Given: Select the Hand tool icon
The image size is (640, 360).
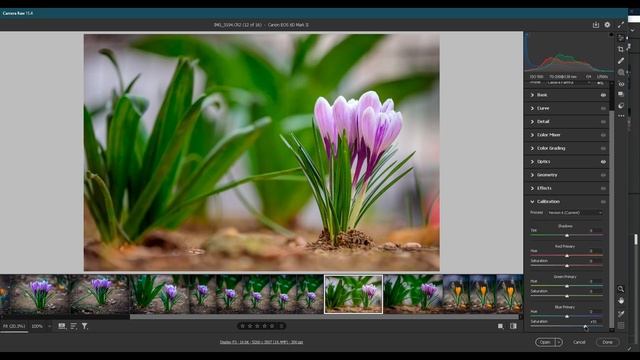Looking at the screenshot, I should 621,301.
